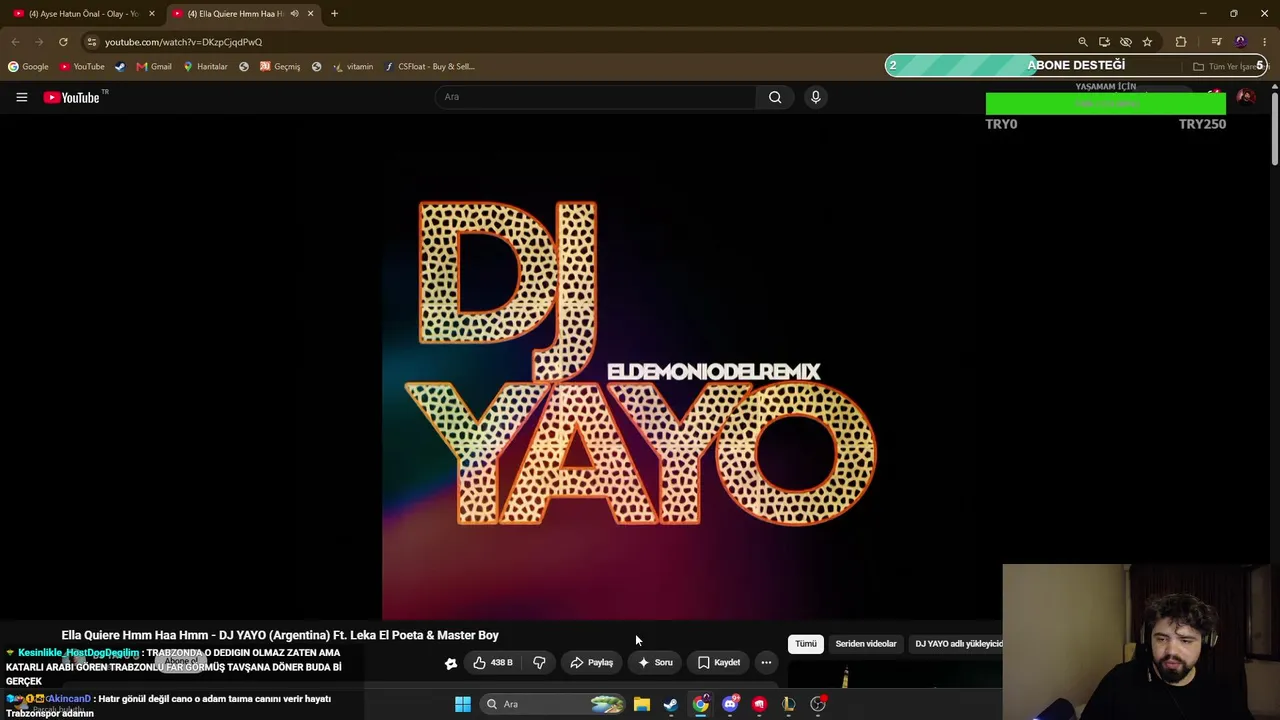Click the YouTube search magnifier button

click(775, 97)
